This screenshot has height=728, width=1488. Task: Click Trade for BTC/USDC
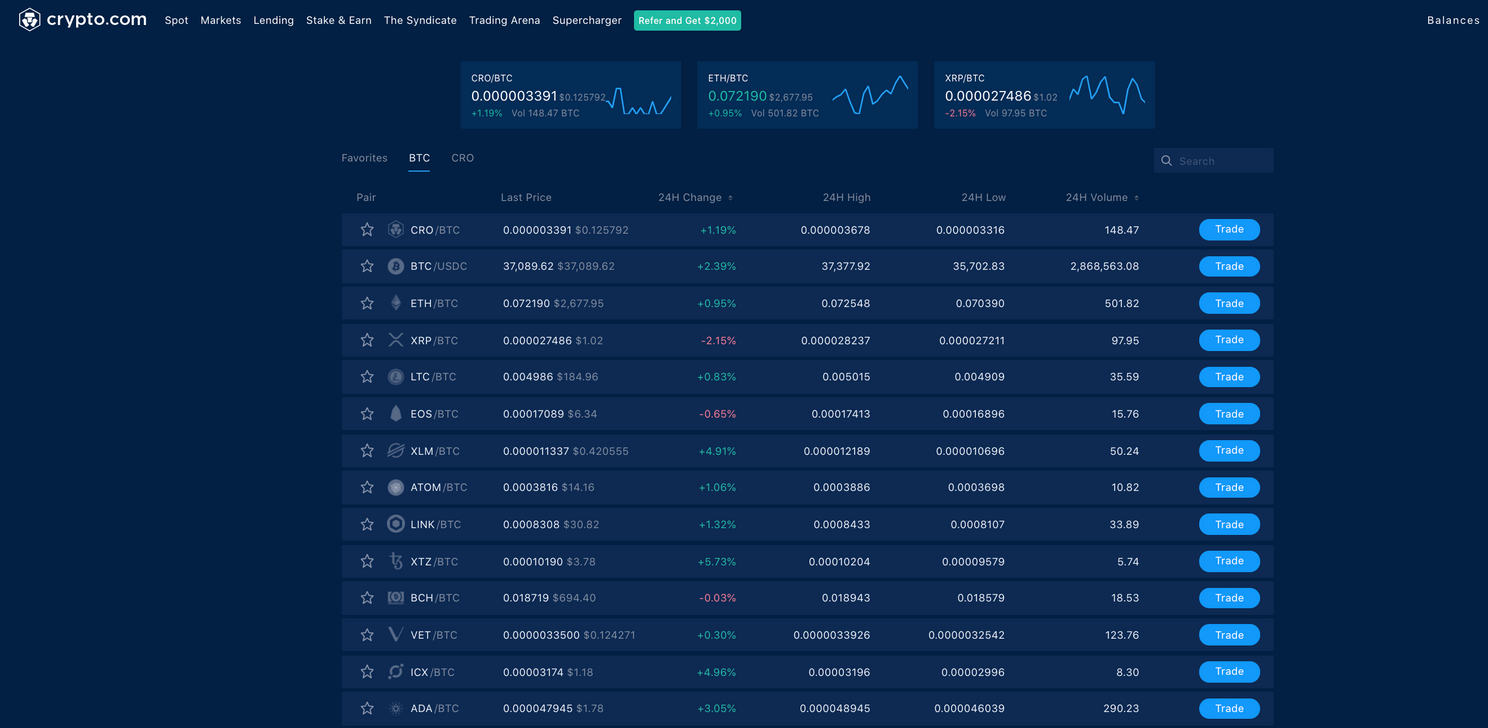(1229, 267)
